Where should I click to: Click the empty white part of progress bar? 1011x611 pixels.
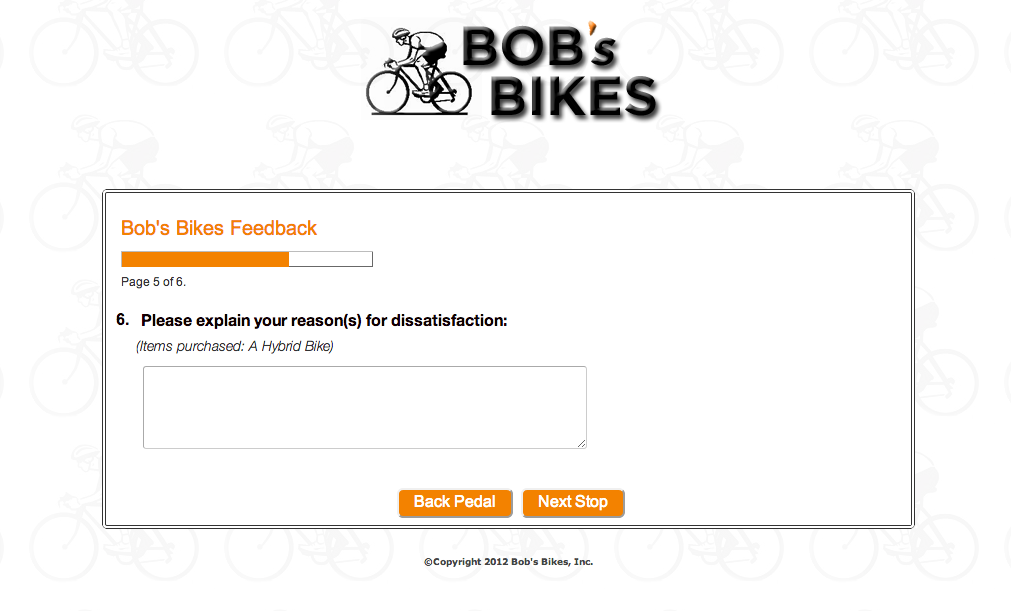pos(331,259)
